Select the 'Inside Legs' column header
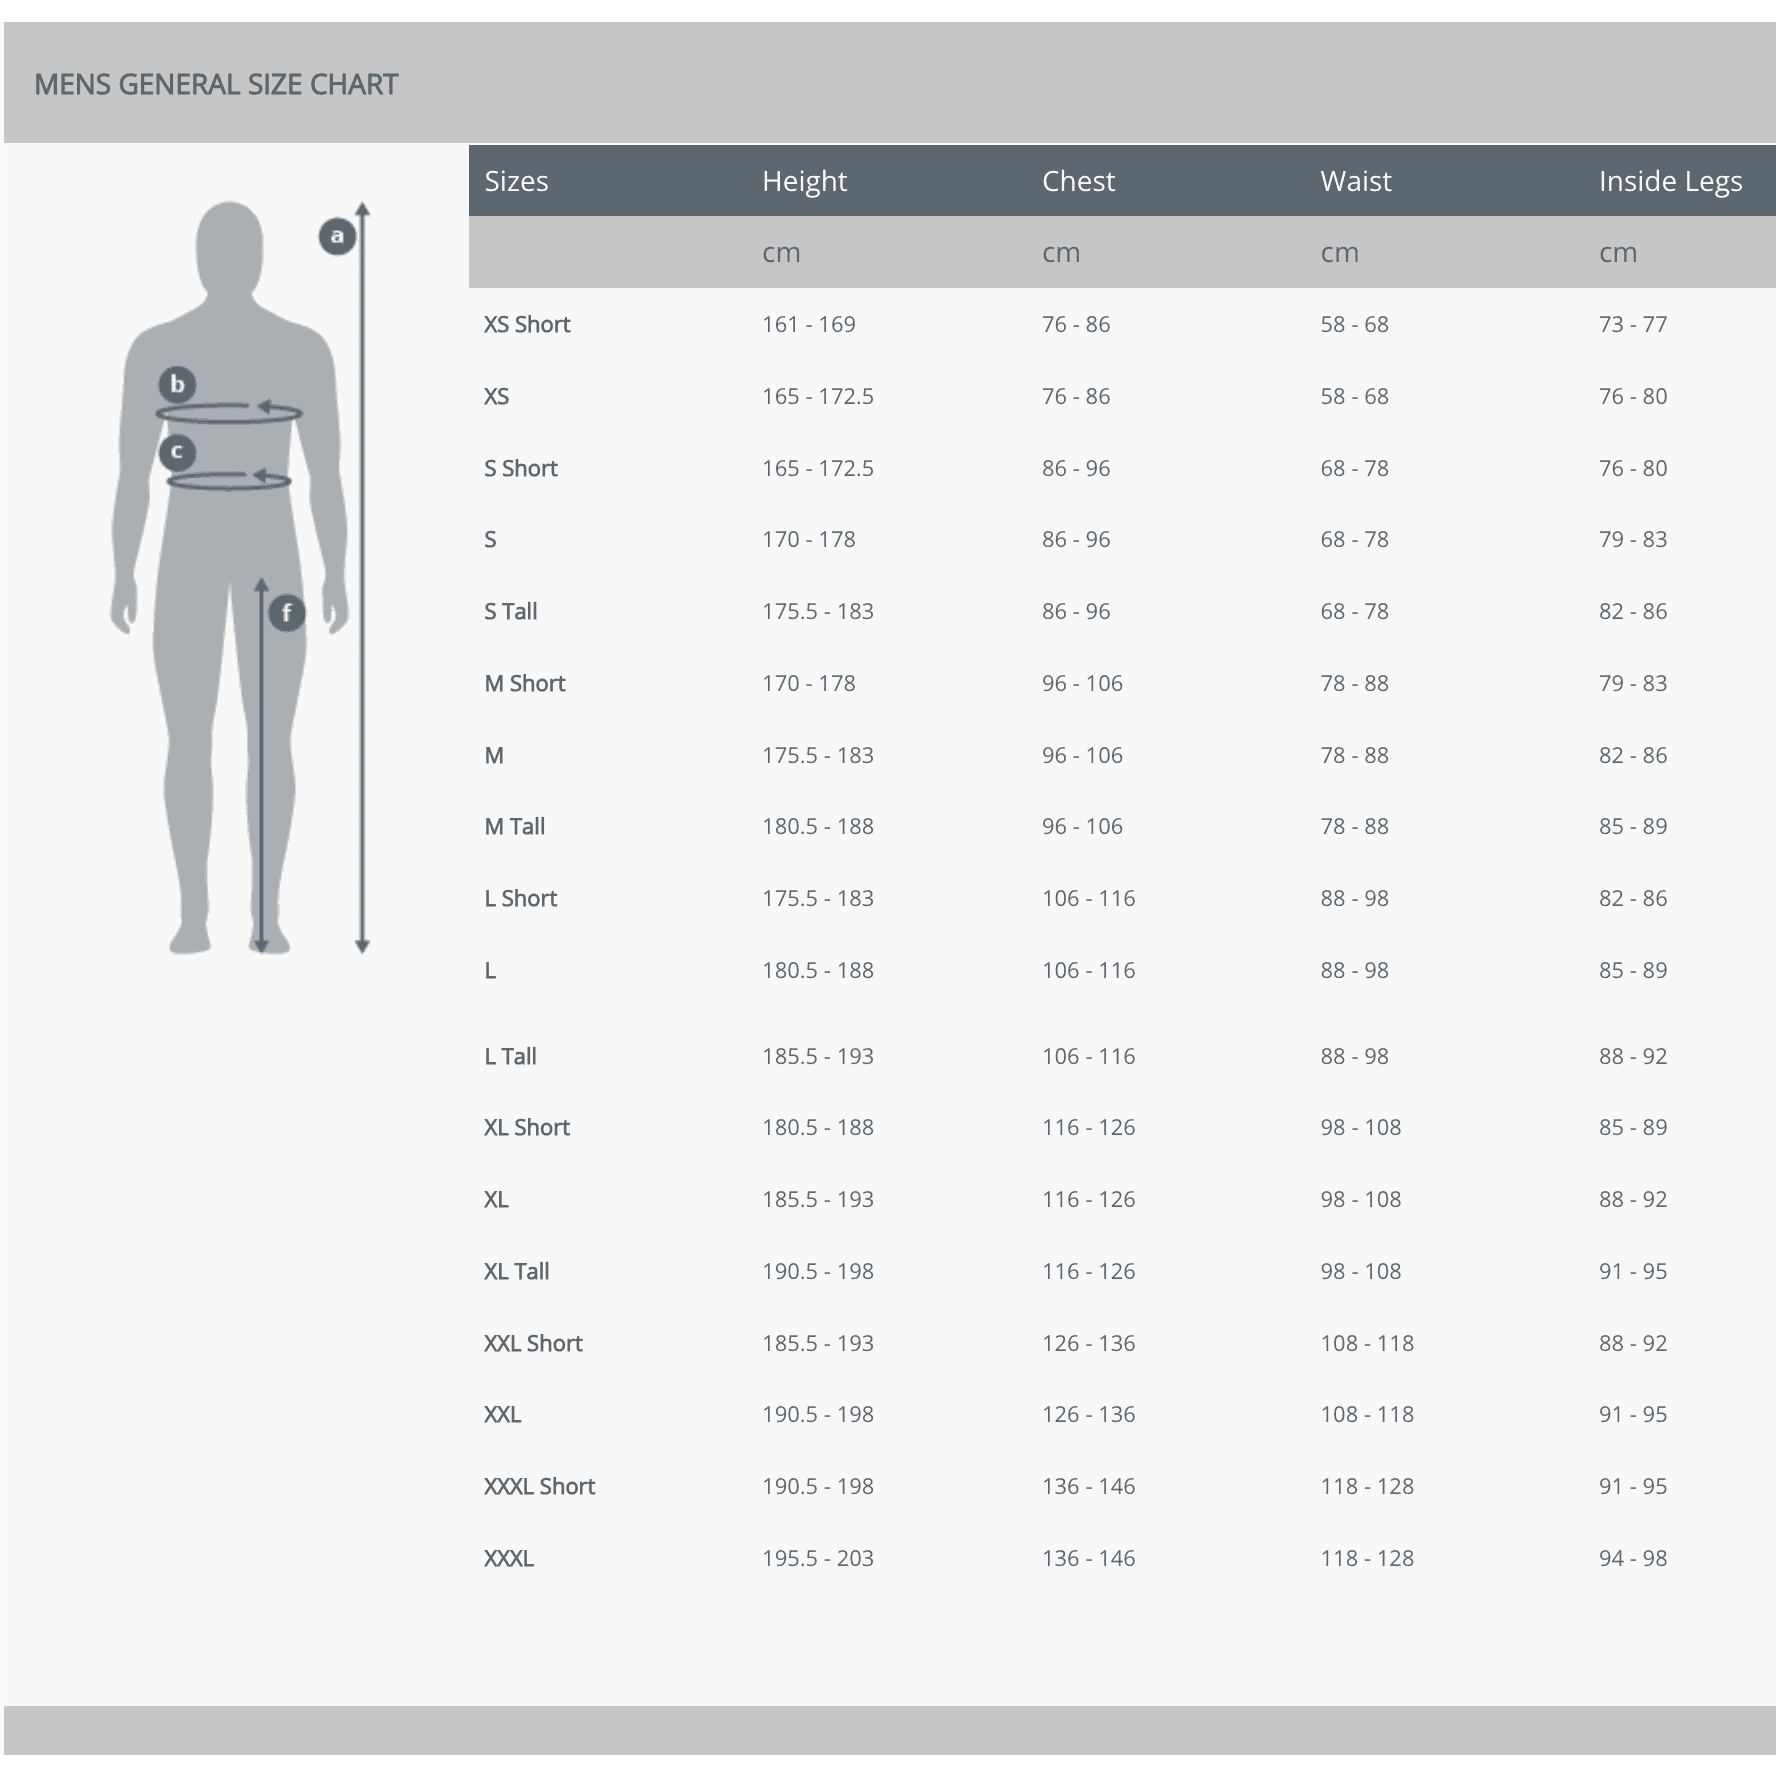The image size is (1776, 1776). [1670, 181]
